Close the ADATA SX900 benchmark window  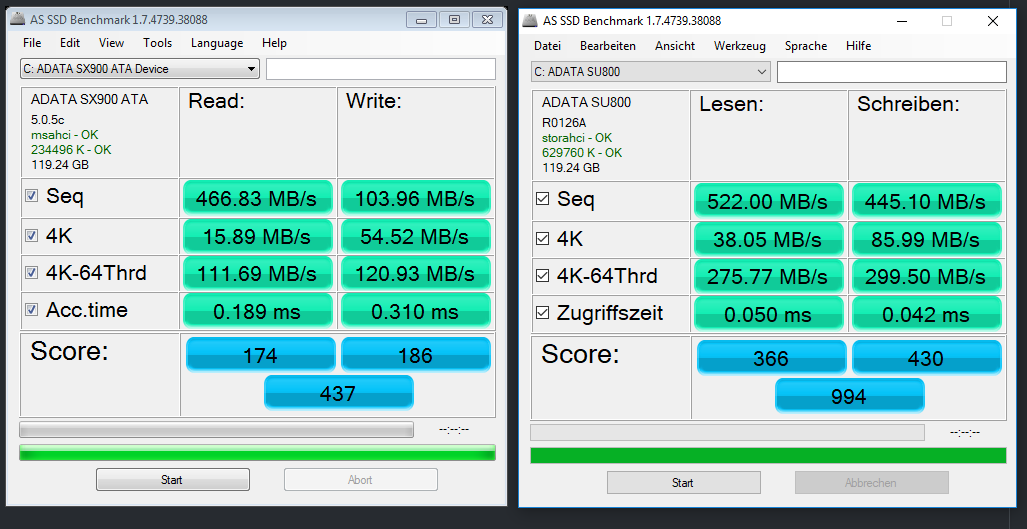(x=486, y=19)
